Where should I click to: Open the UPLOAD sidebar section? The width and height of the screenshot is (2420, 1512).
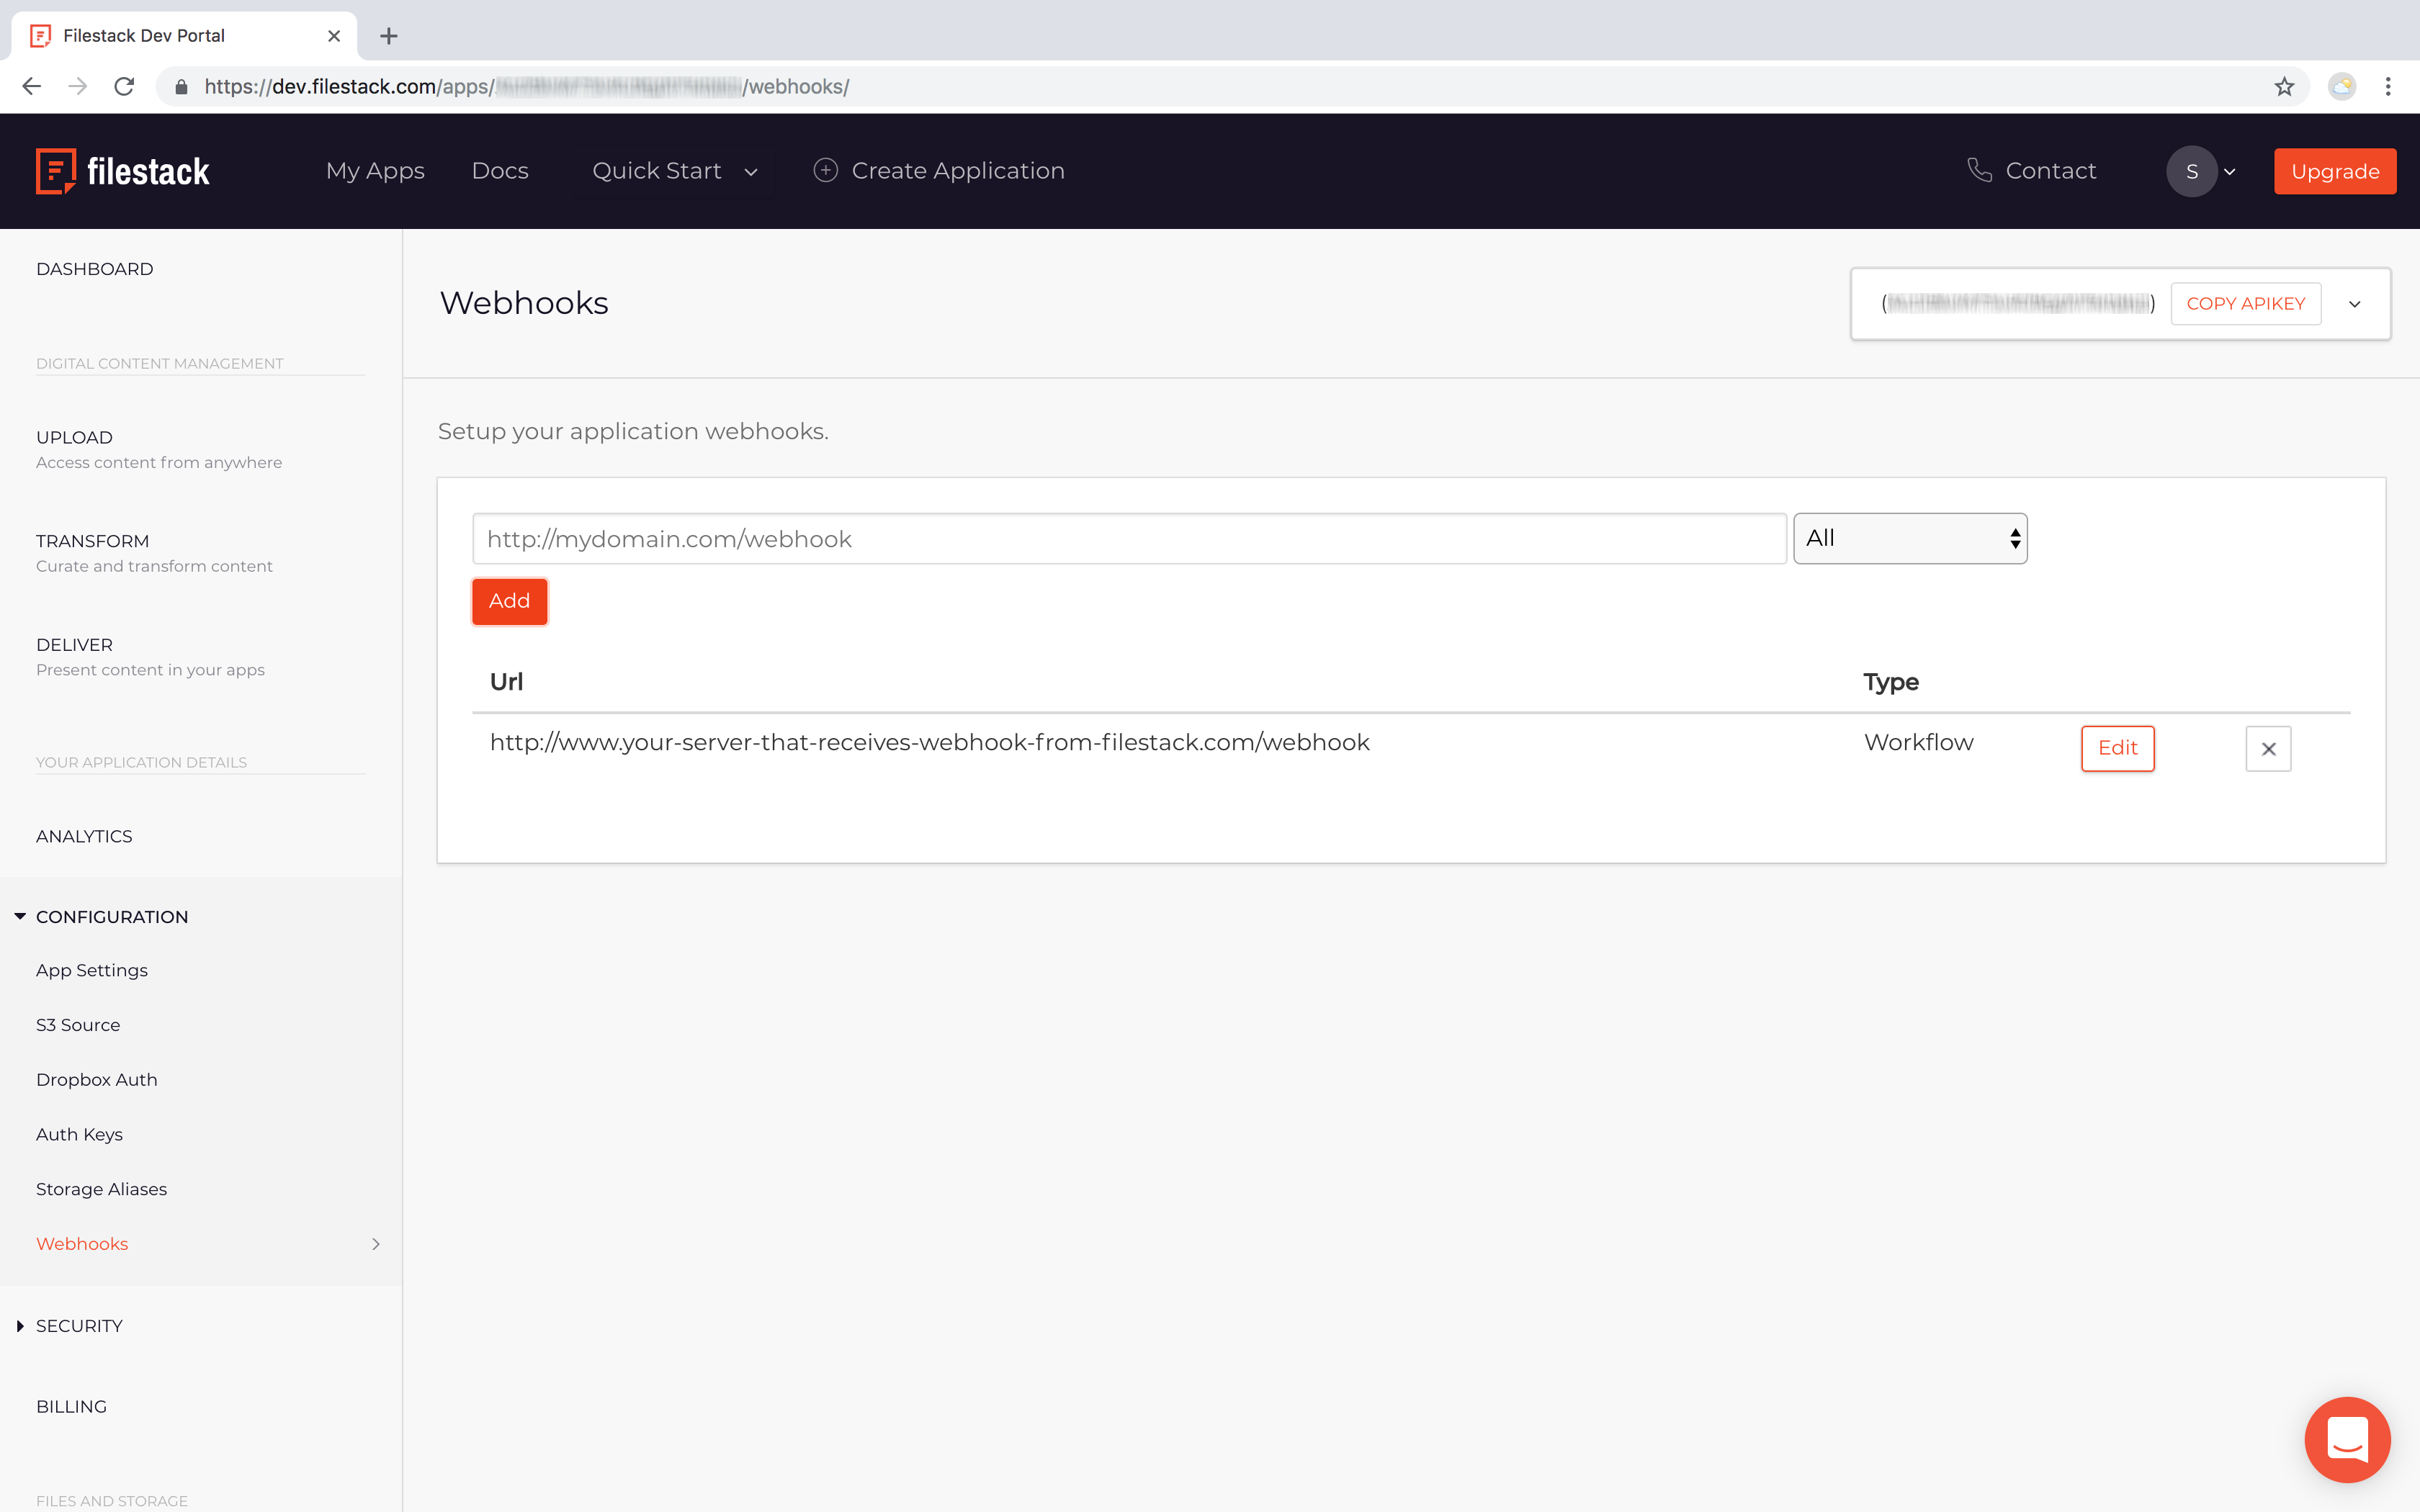pos(159,449)
